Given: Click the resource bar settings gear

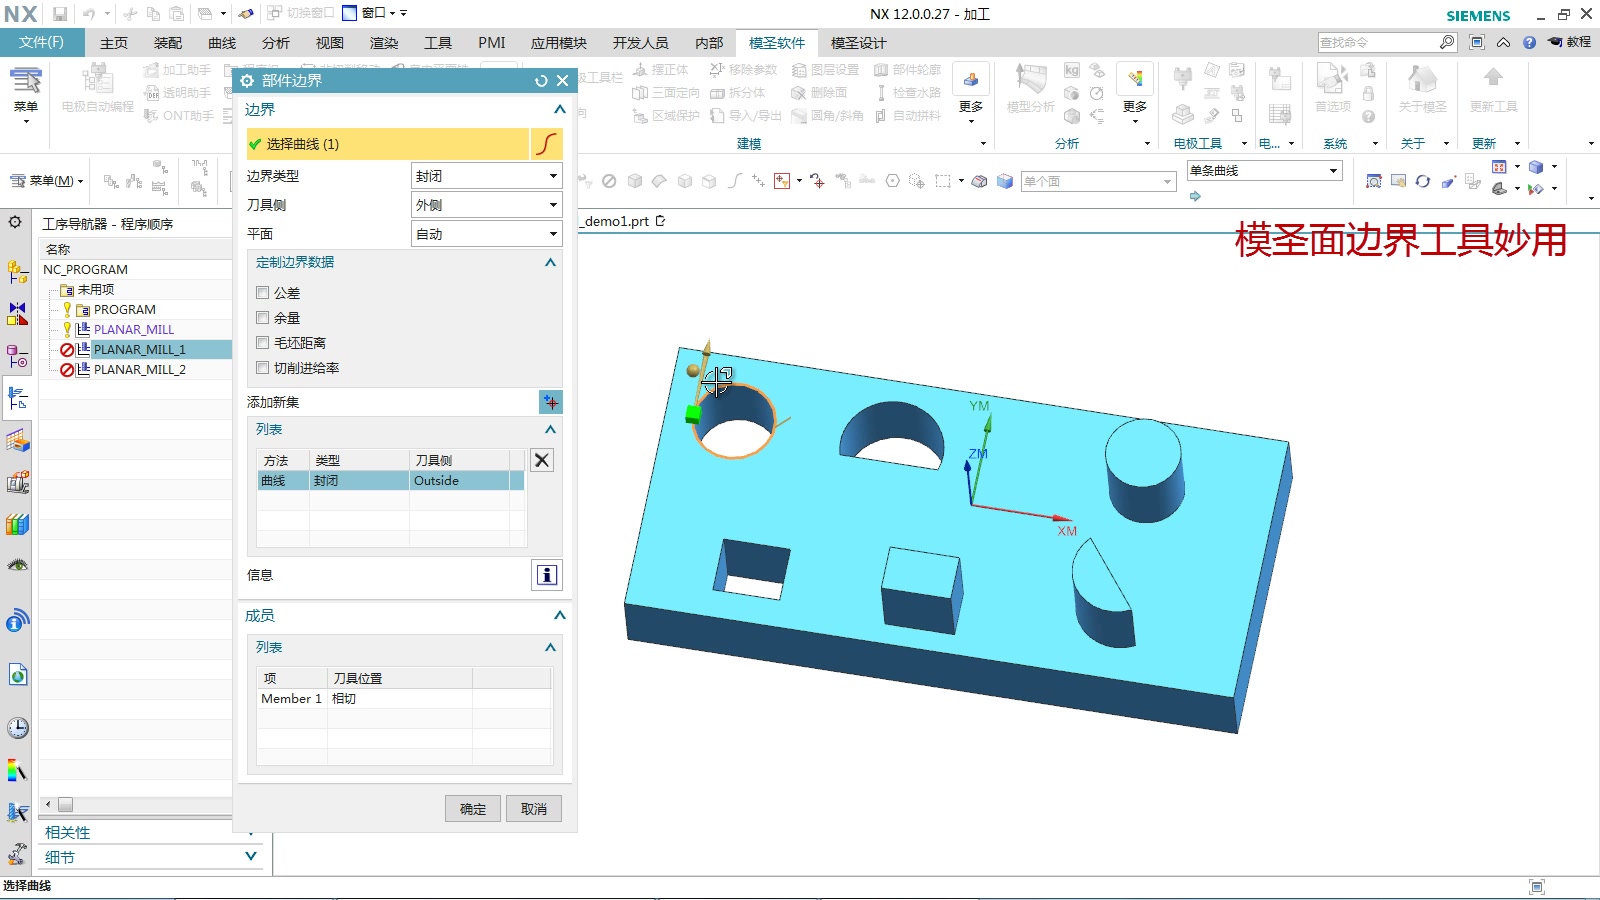Looking at the screenshot, I should pos(15,222).
